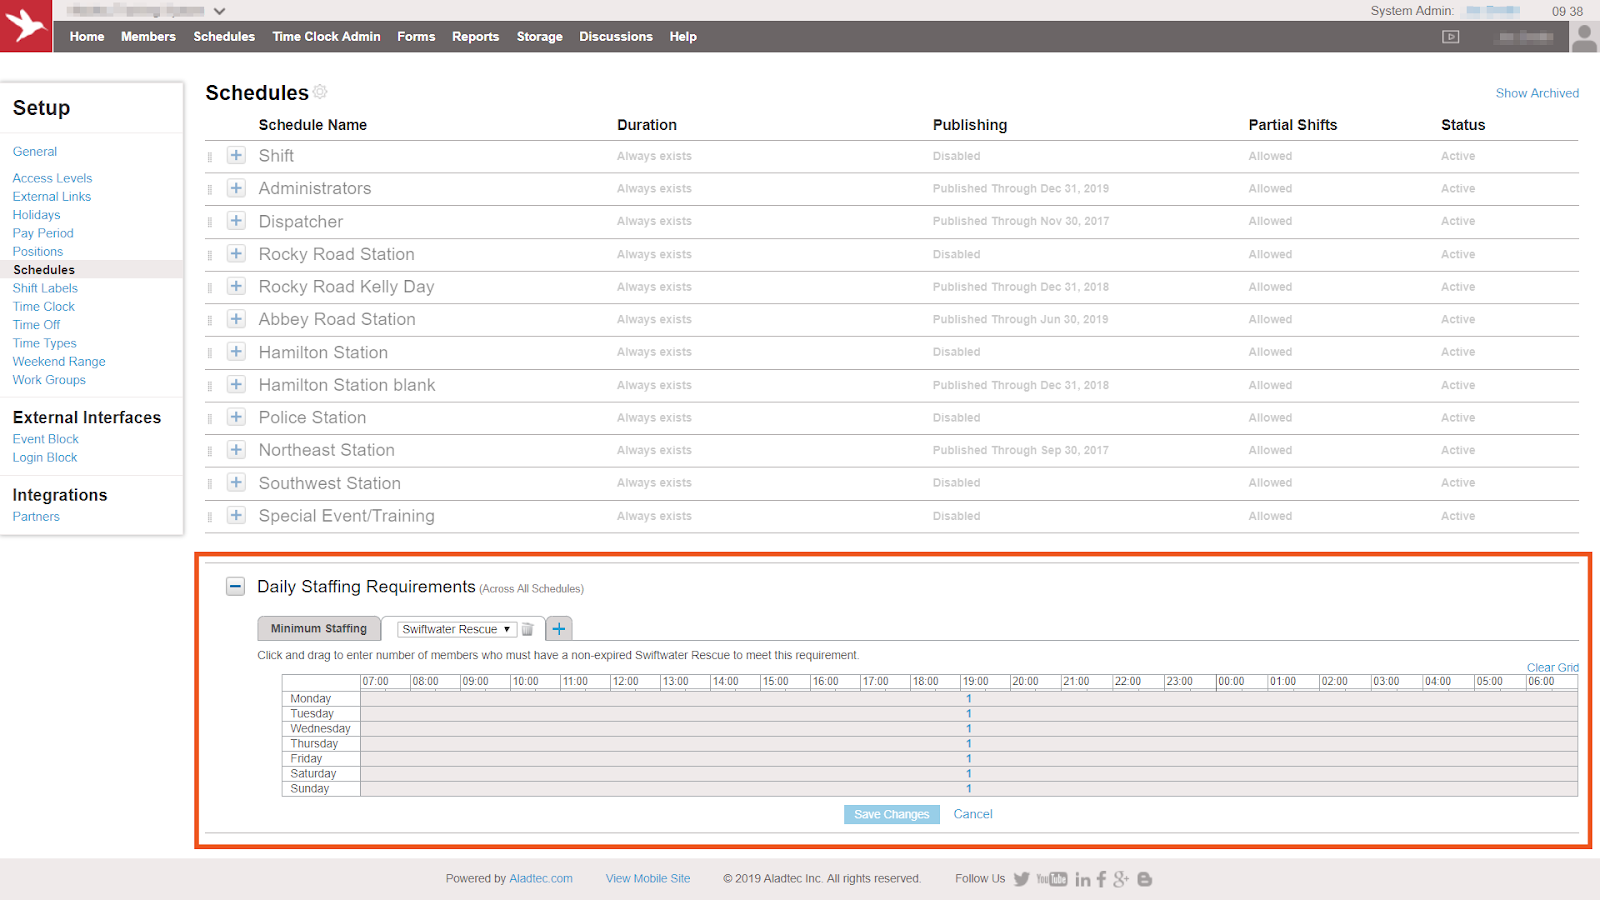Switch to the Minimum Staffing tab
The height and width of the screenshot is (900, 1600).
tap(319, 629)
